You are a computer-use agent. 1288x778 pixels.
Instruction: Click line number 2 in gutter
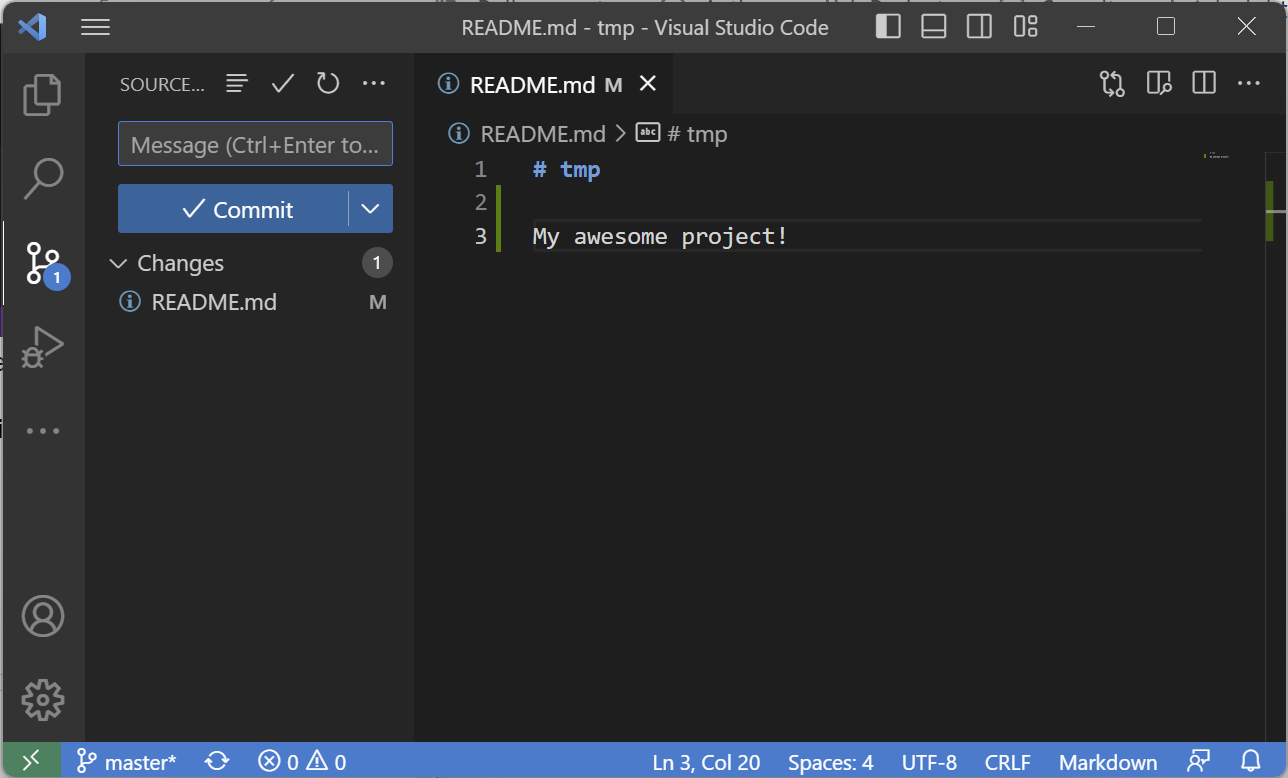[x=481, y=203]
